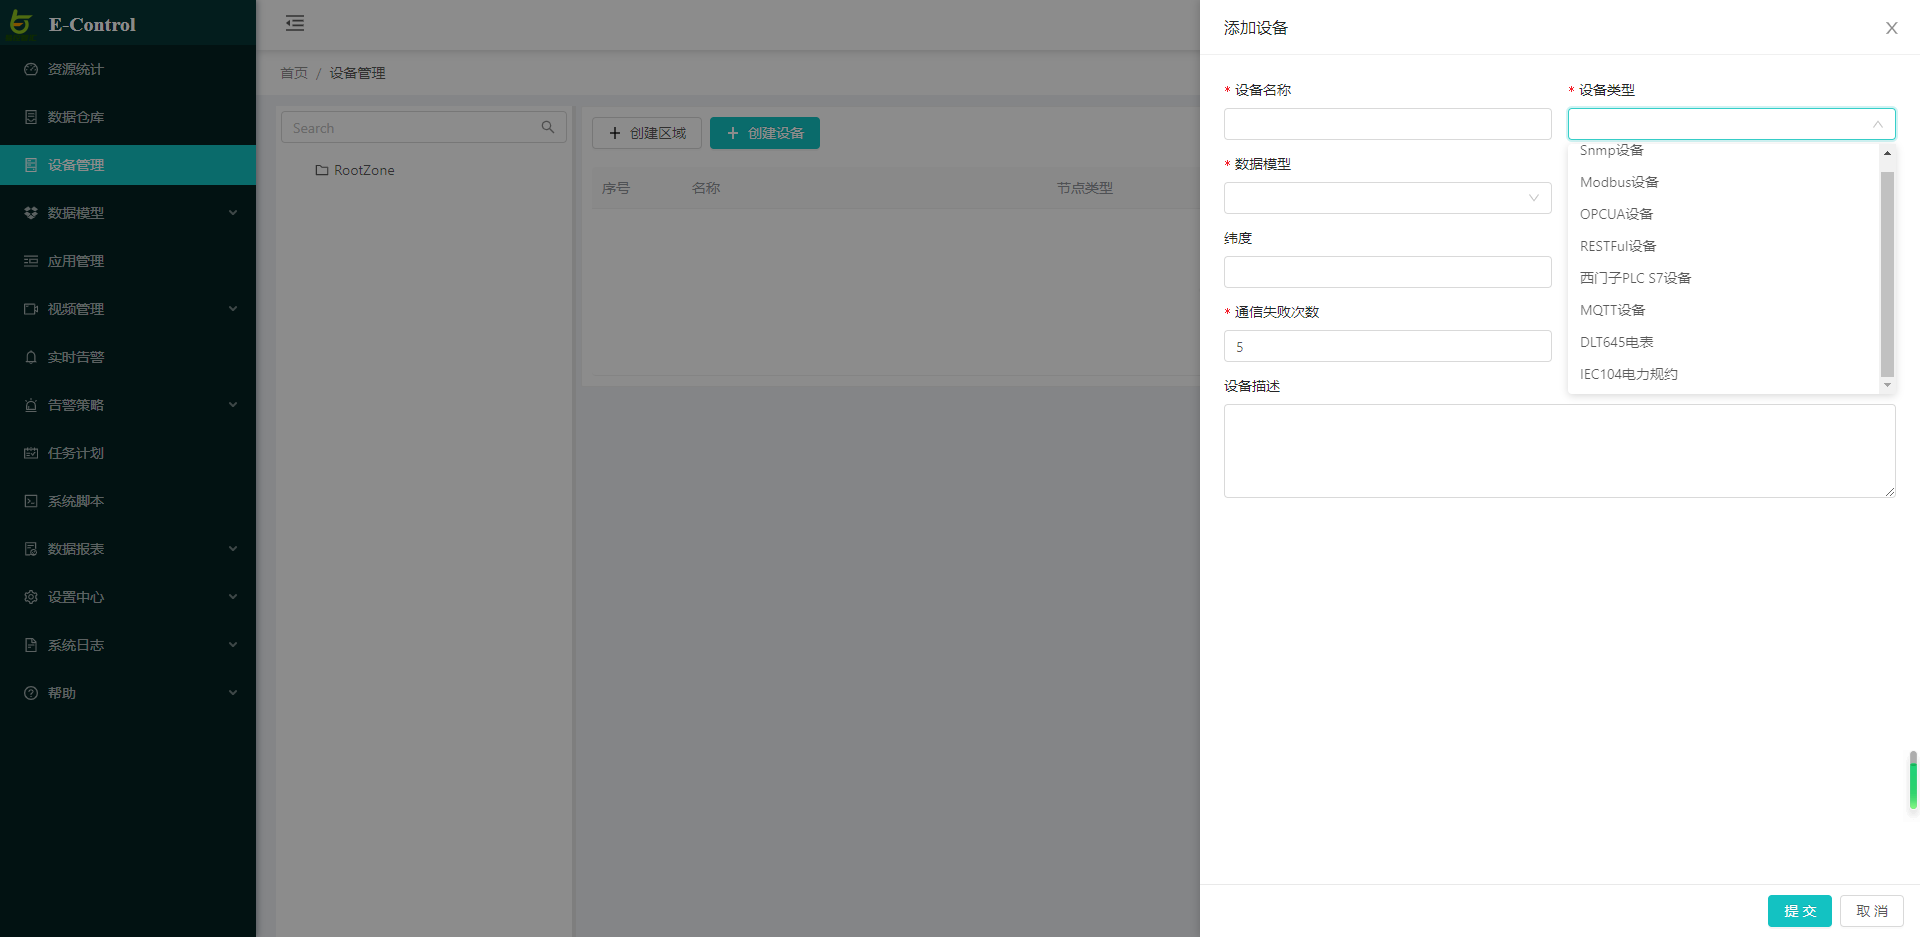Open 应用管理 menu item

coord(128,261)
